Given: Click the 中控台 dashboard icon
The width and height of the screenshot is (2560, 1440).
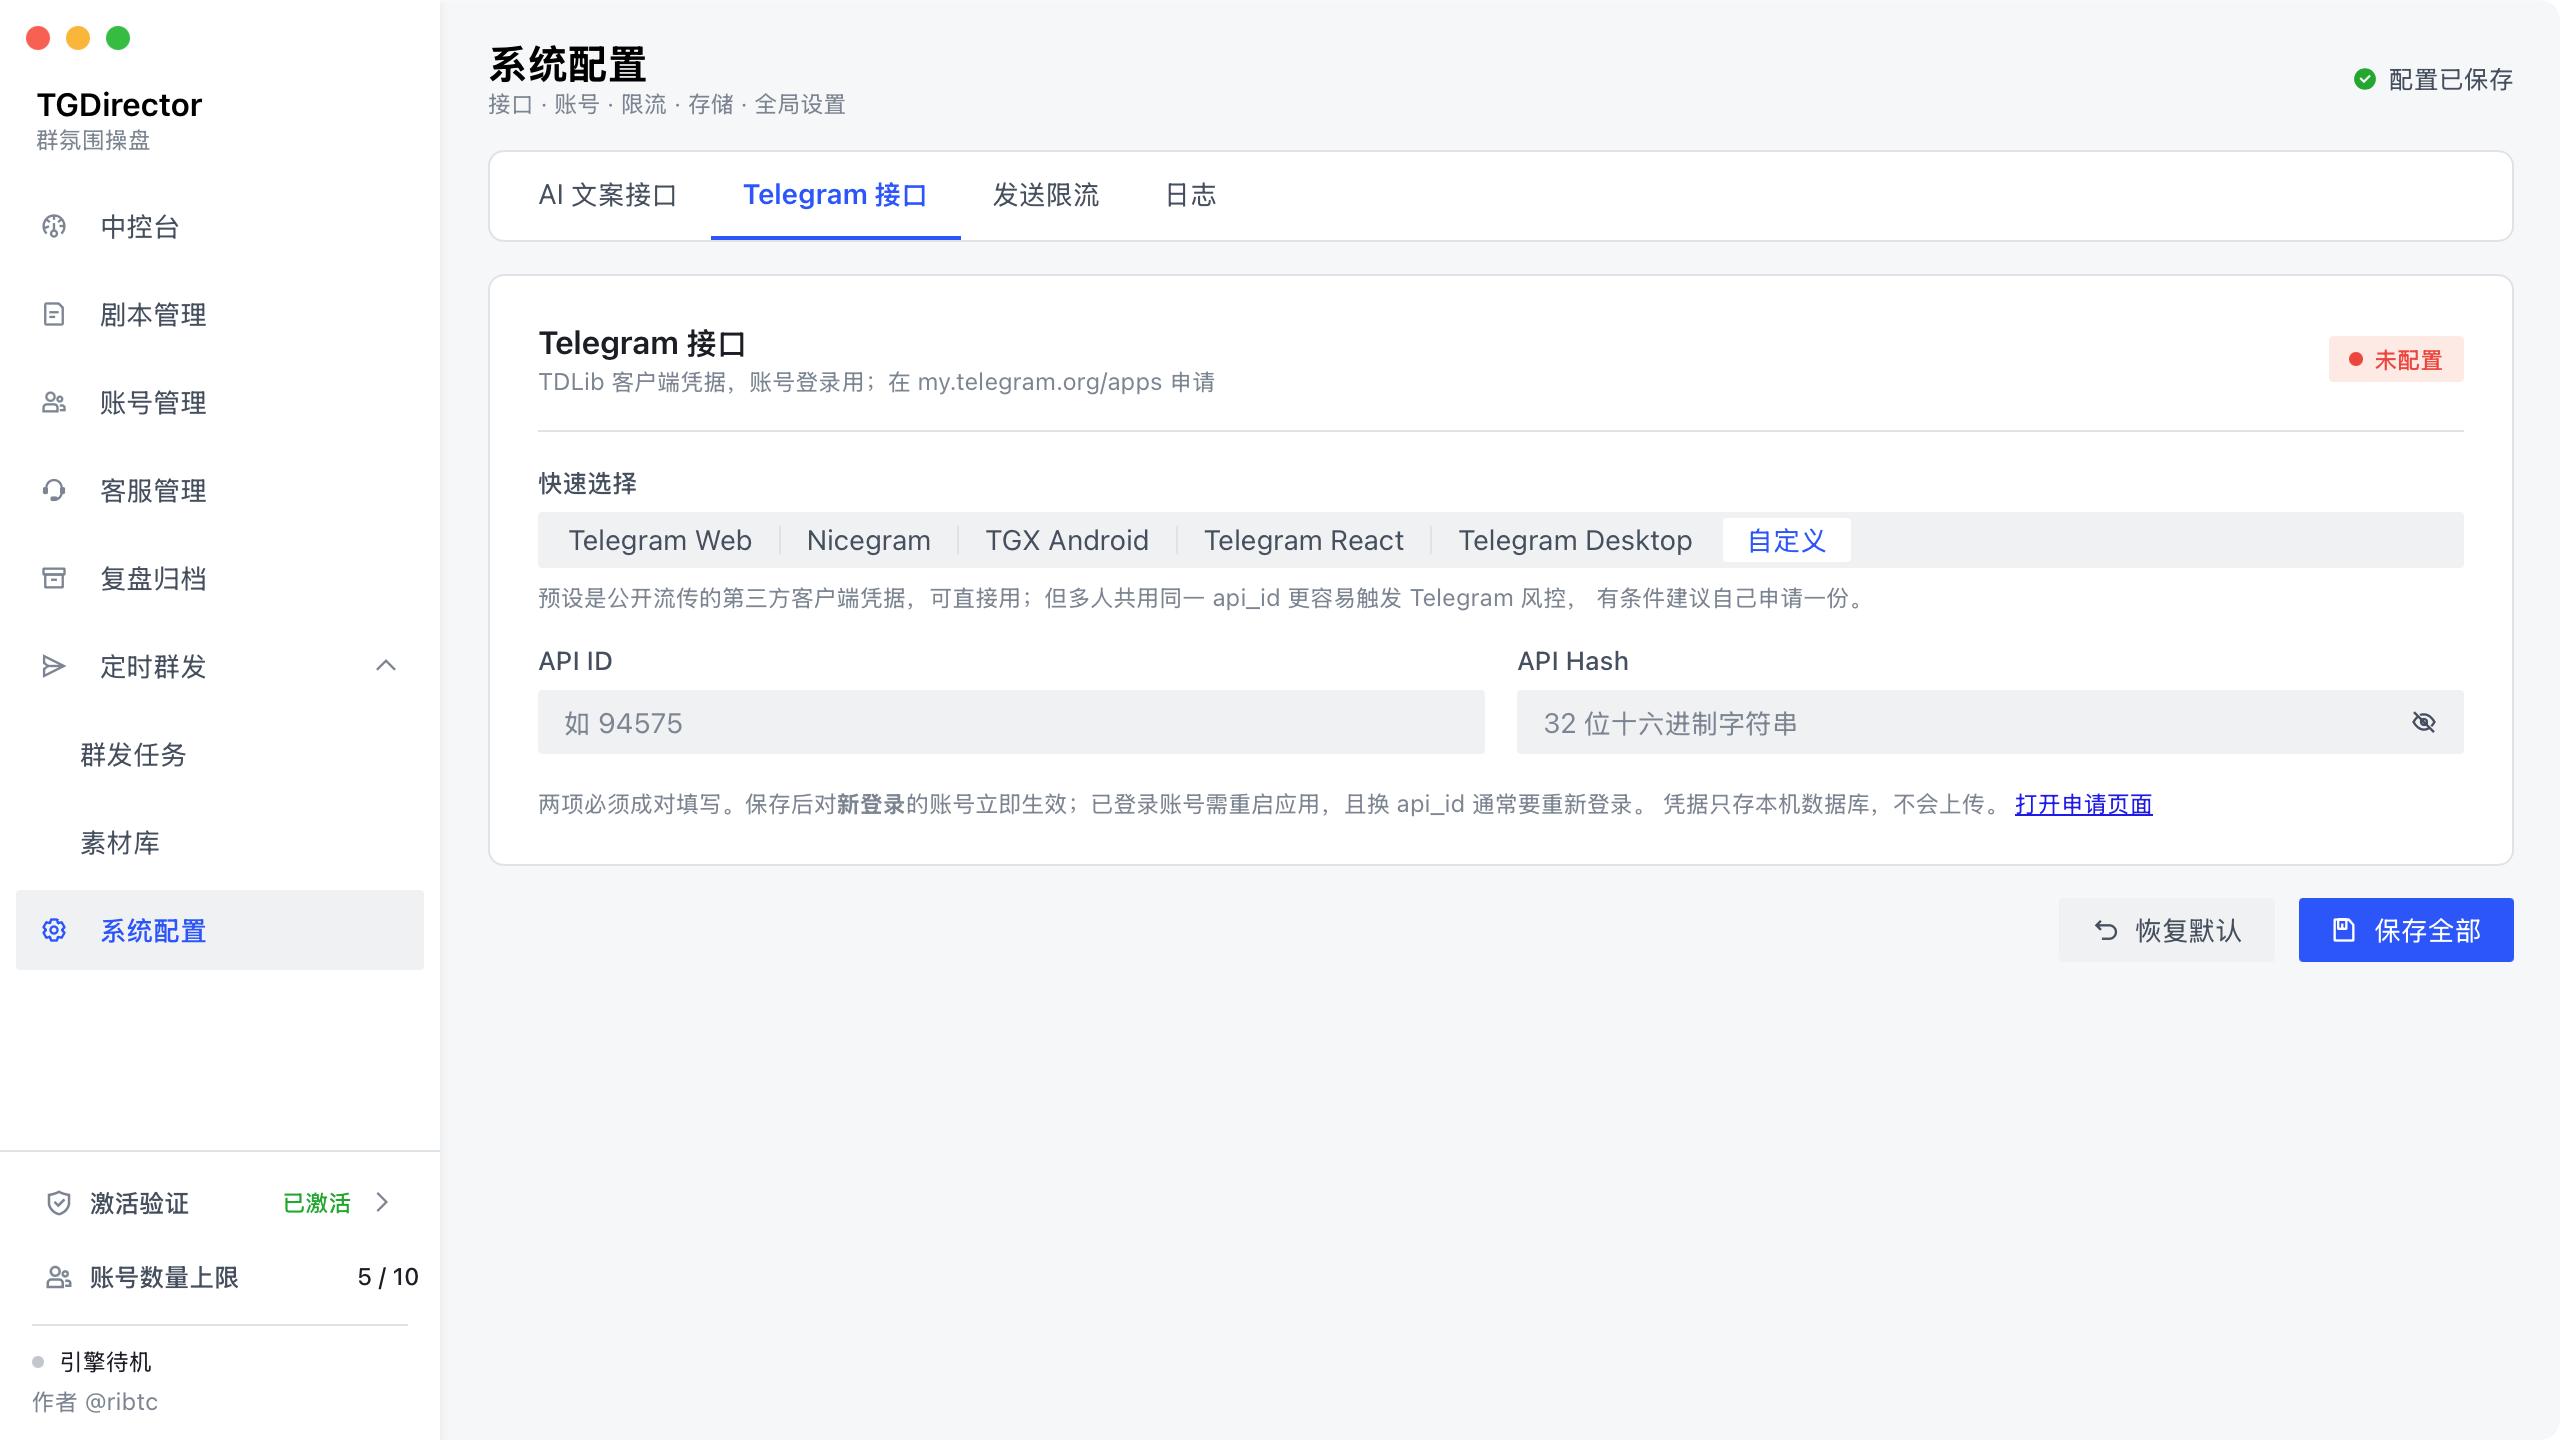Looking at the screenshot, I should (54, 227).
